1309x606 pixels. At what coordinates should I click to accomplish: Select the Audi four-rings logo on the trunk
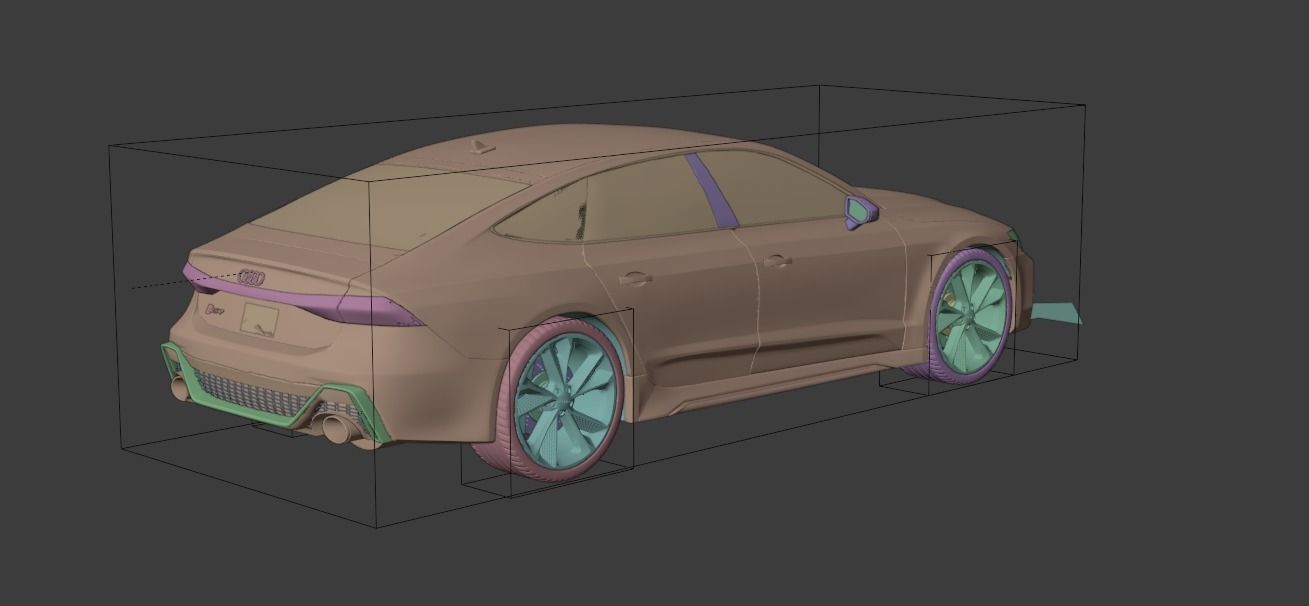pyautogui.click(x=252, y=278)
